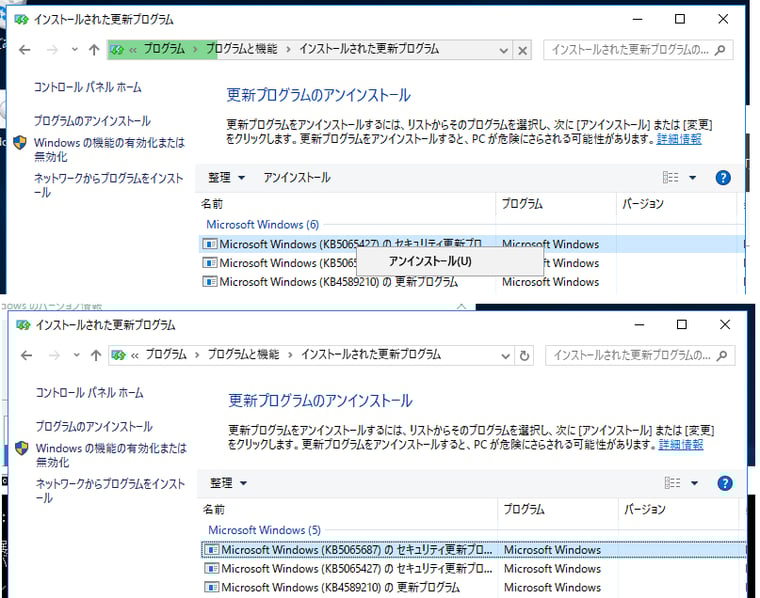Open プログラムのアンインストール link in lower window

[94, 426]
